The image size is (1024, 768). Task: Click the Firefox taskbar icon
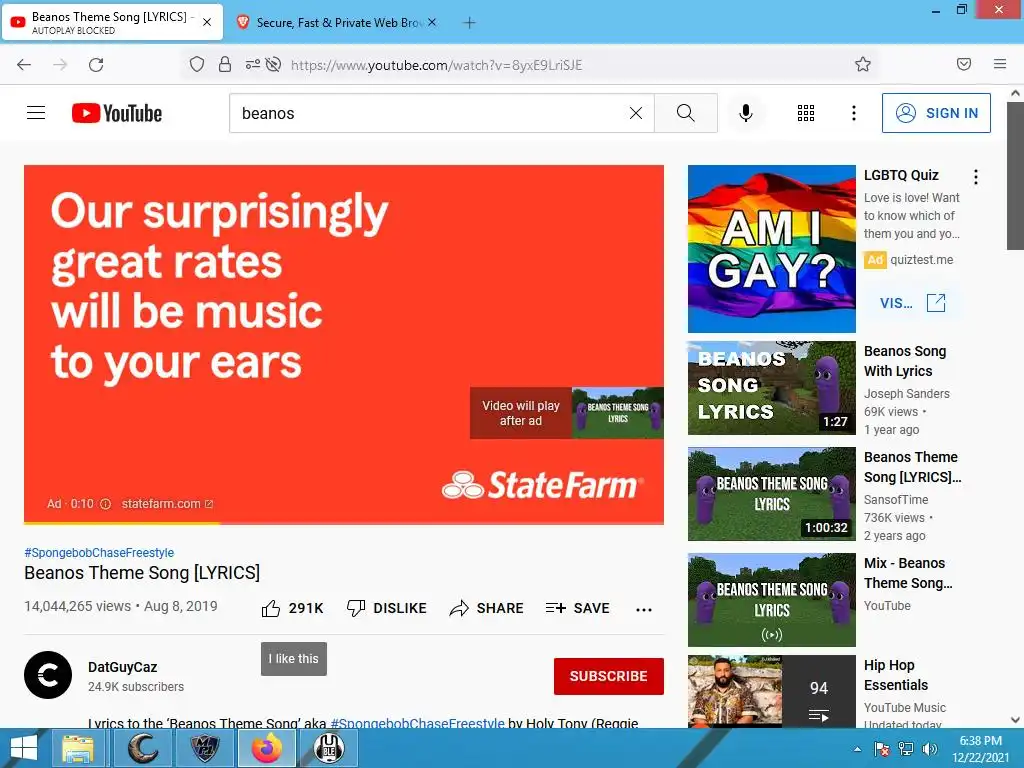tap(266, 748)
